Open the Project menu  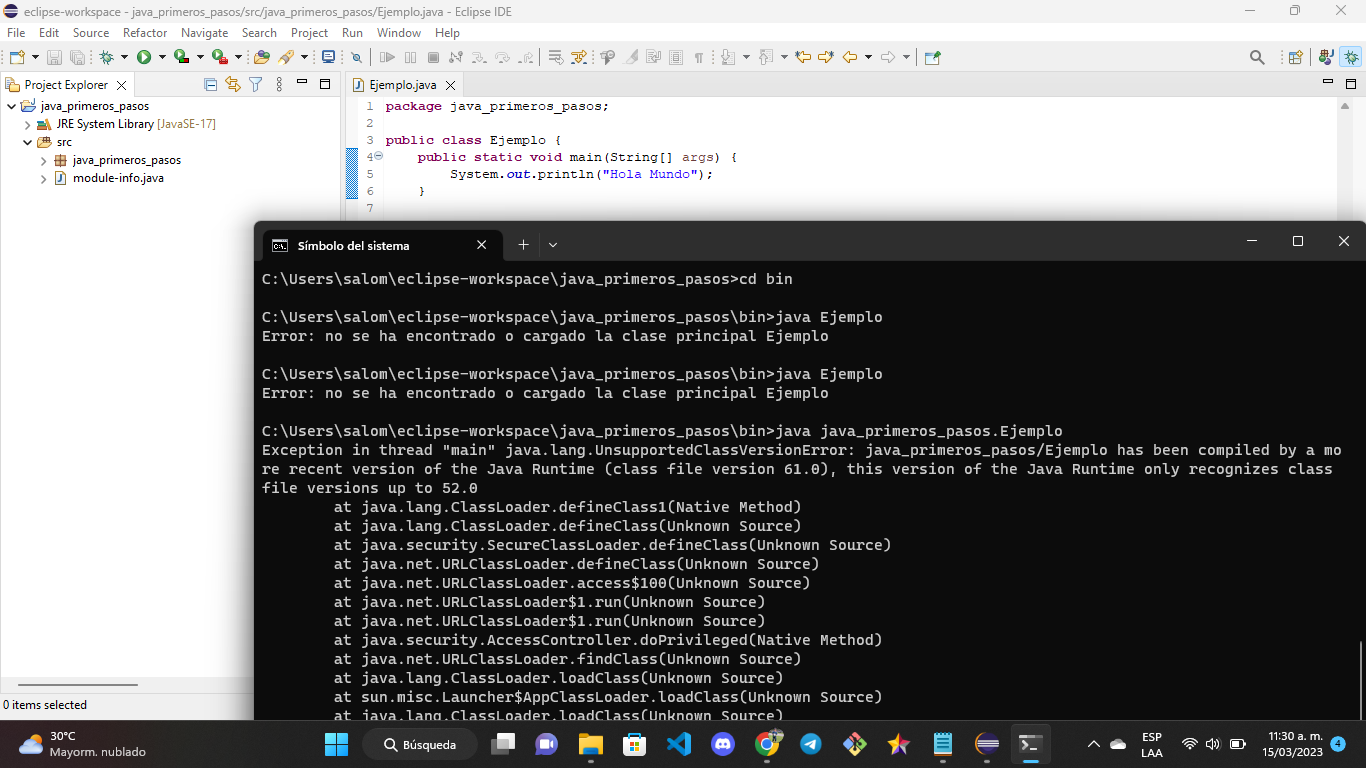click(x=310, y=32)
